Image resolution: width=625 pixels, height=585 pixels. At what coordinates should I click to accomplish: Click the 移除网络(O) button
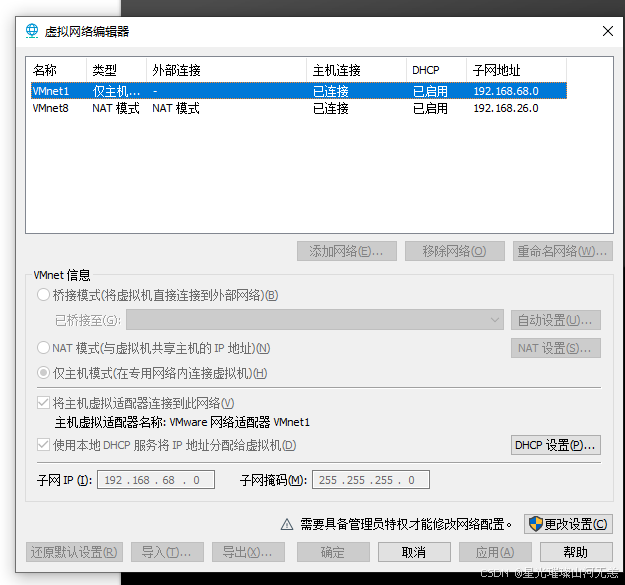coord(455,251)
